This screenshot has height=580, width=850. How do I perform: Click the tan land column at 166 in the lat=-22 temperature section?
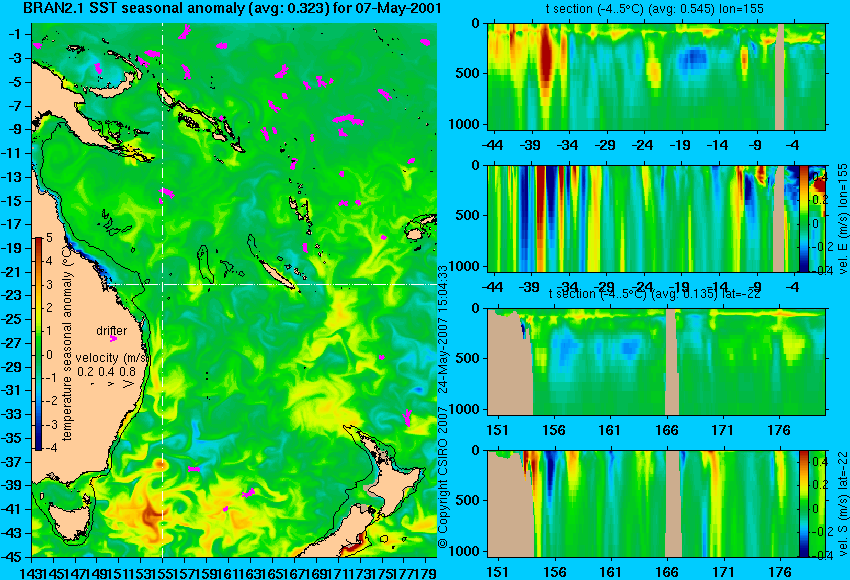(672, 362)
